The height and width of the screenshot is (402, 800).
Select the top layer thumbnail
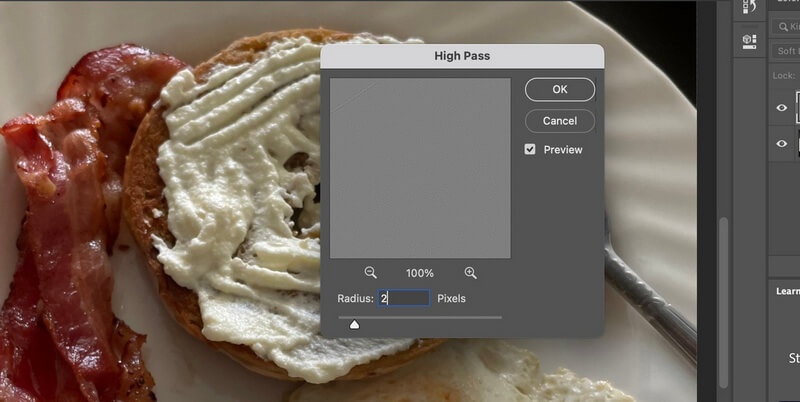coord(797,105)
